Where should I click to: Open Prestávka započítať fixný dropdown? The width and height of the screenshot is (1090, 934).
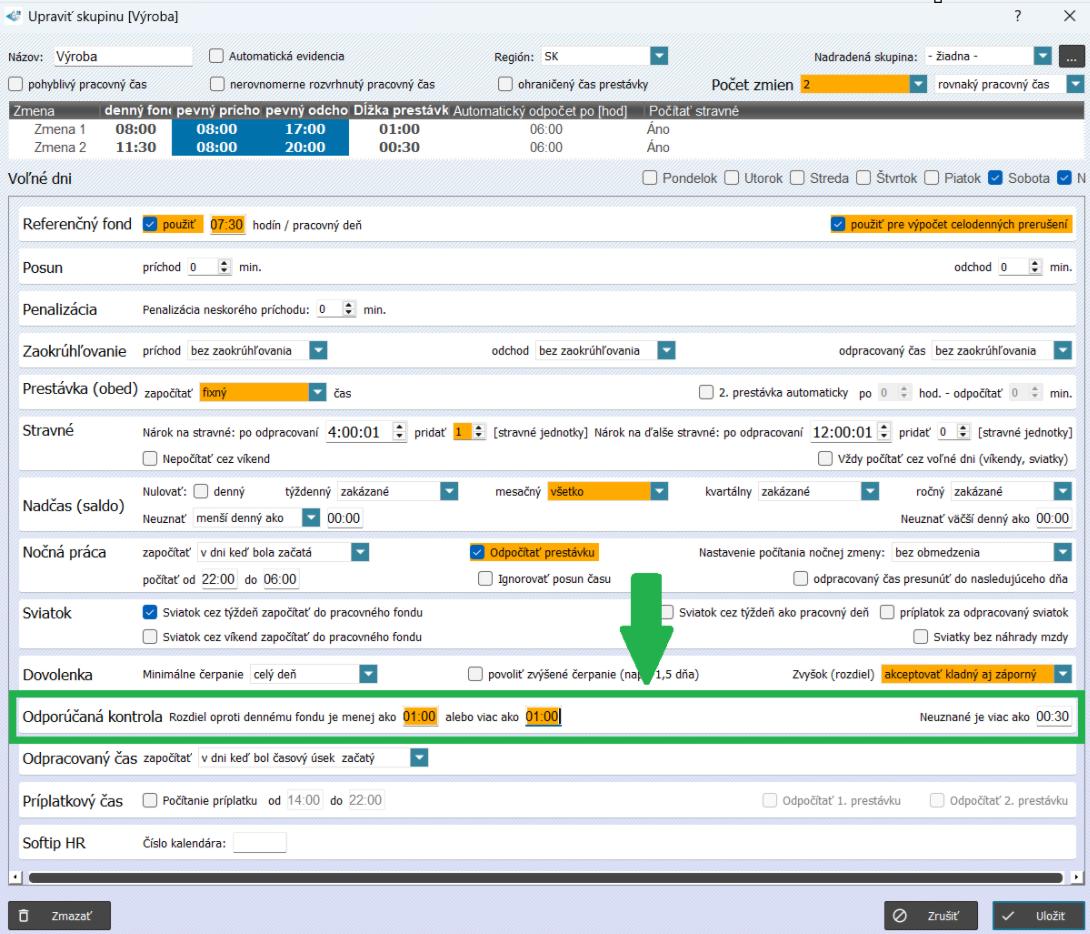[x=318, y=393]
